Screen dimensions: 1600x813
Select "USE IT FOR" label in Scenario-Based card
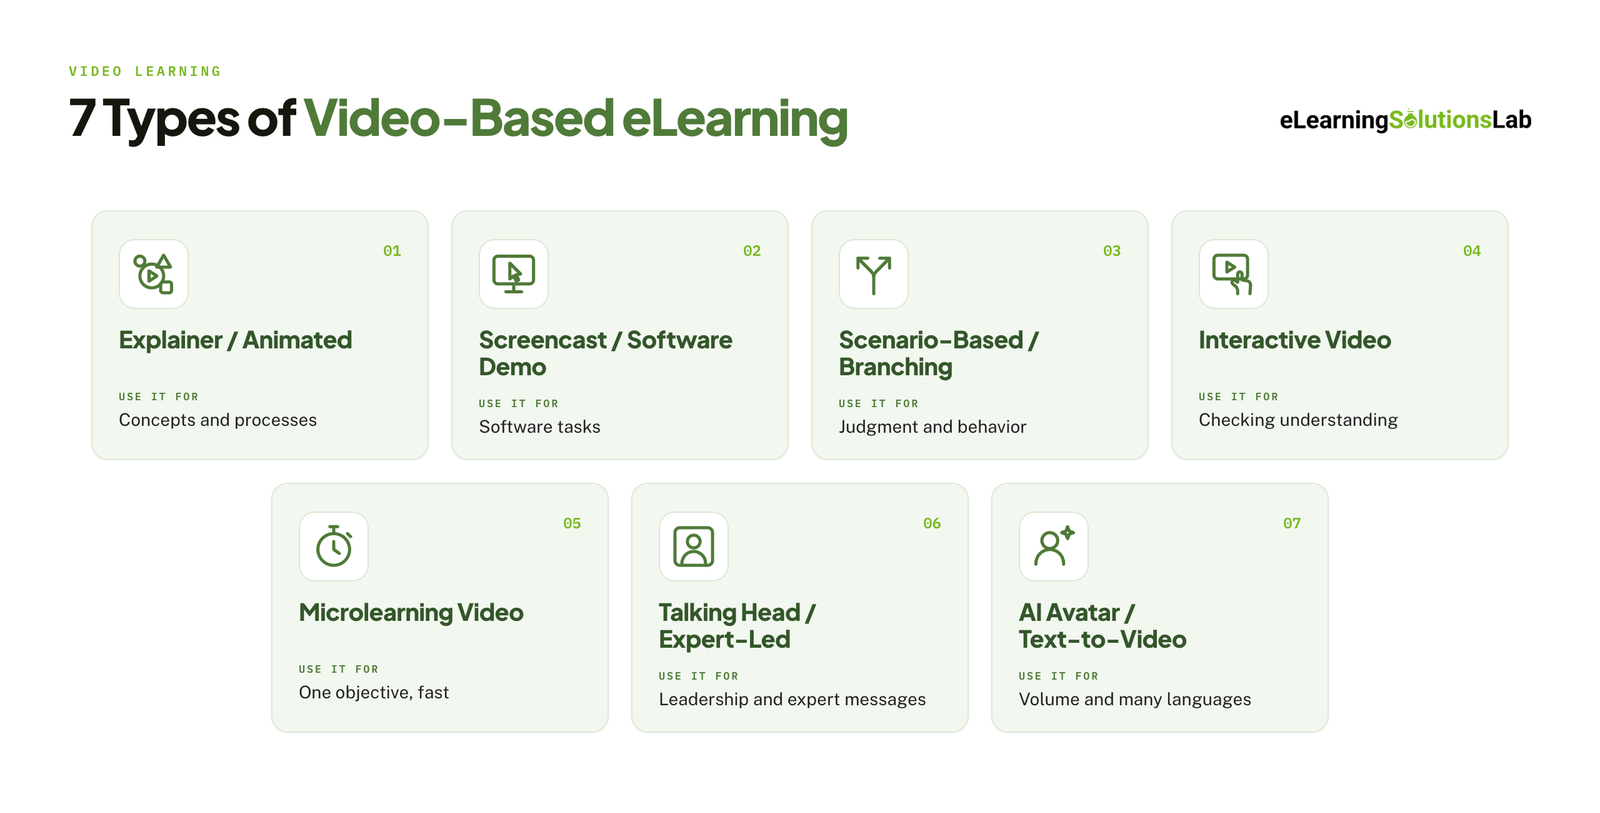click(x=879, y=404)
